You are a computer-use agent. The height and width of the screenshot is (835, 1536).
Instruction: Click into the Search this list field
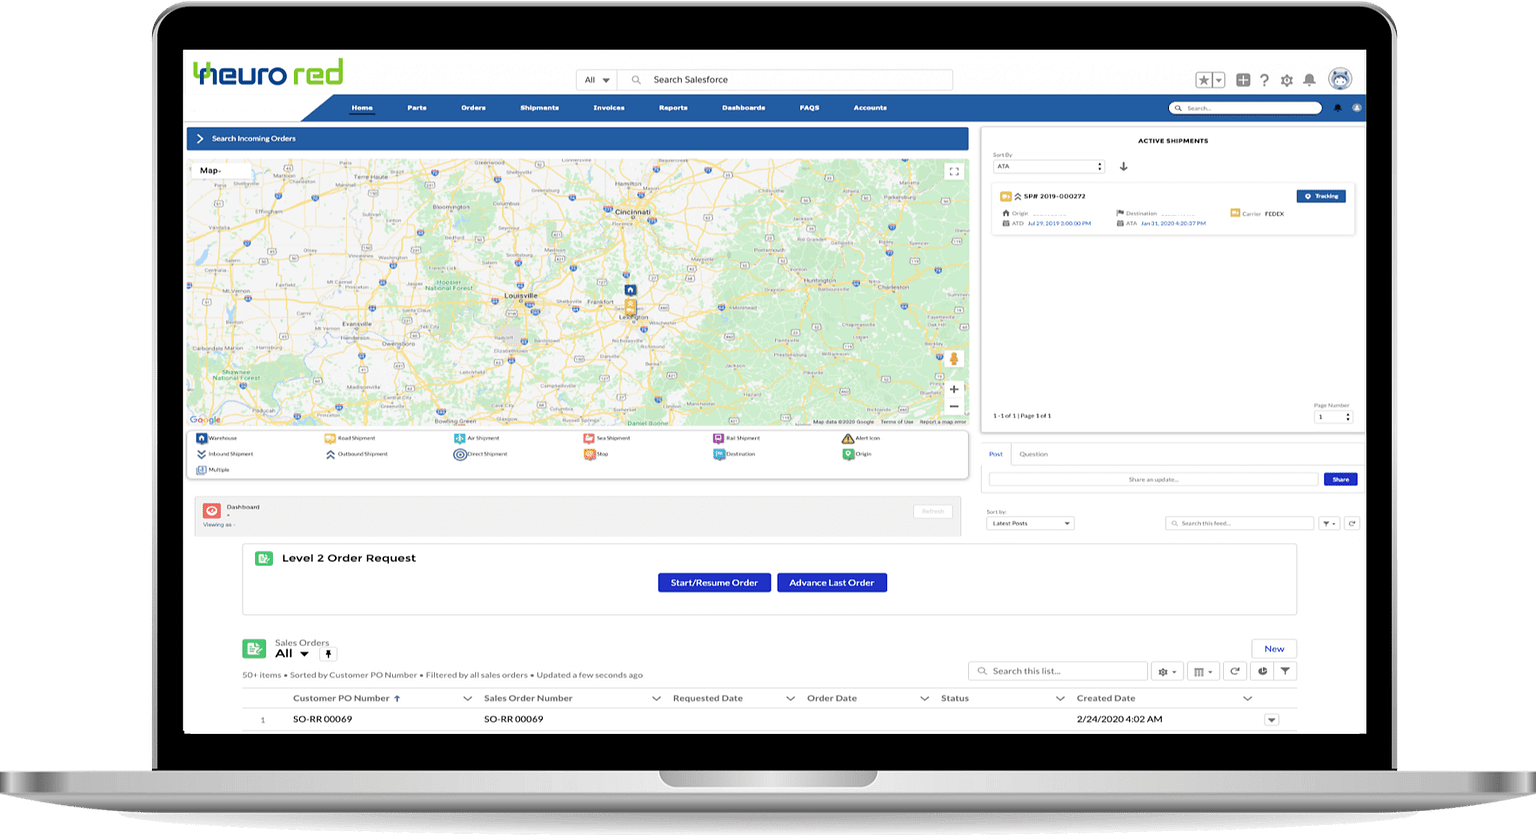click(1056, 670)
